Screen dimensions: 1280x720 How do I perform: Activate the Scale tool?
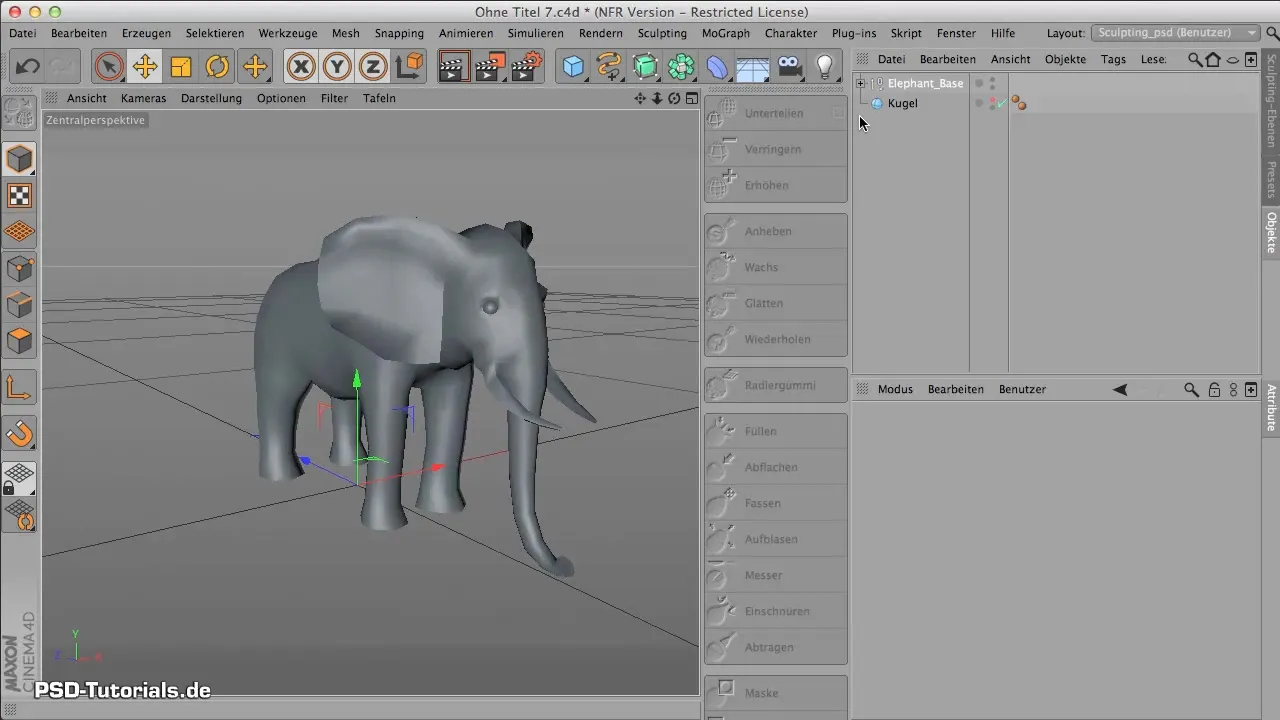point(181,67)
